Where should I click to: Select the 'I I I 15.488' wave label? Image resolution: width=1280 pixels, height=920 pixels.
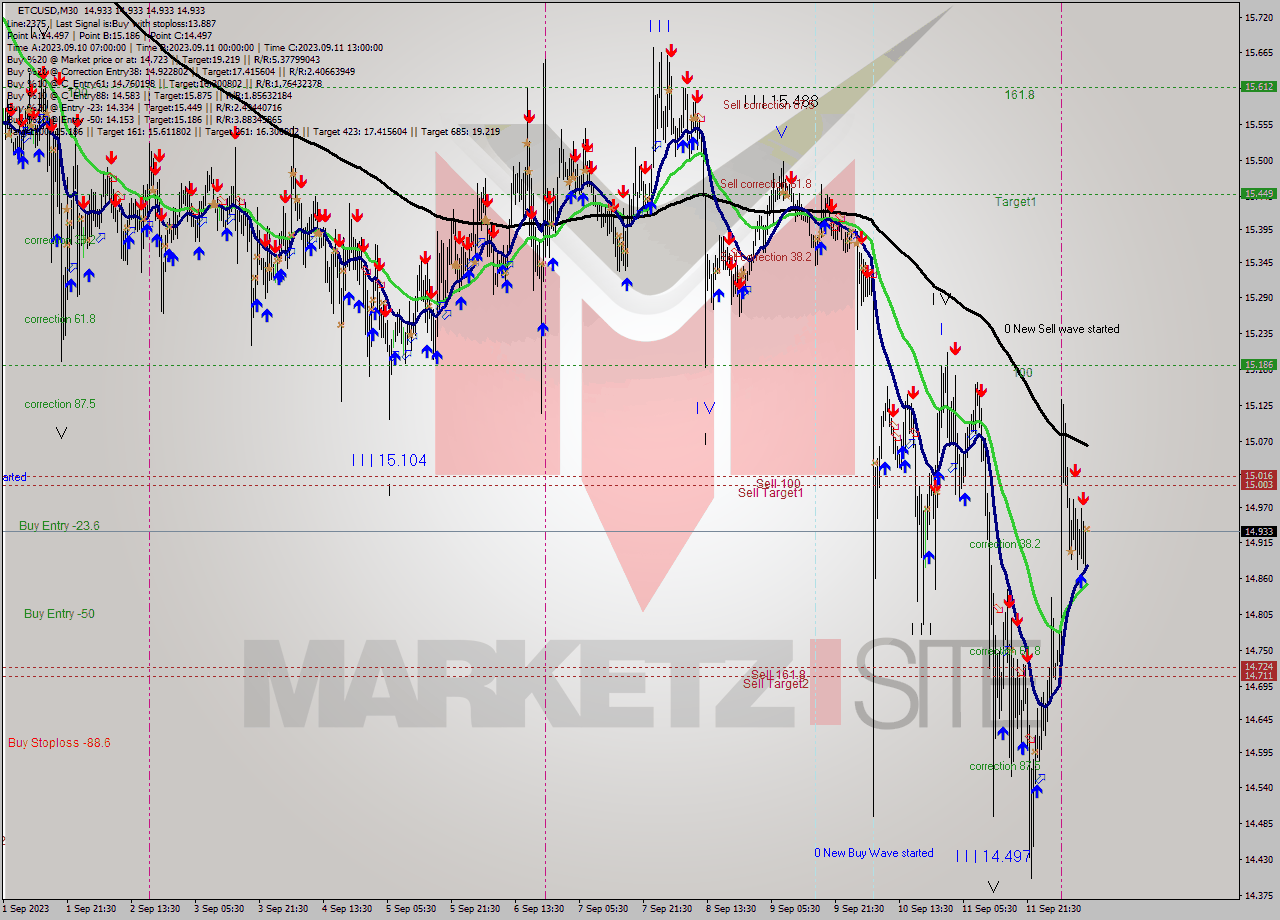781,101
